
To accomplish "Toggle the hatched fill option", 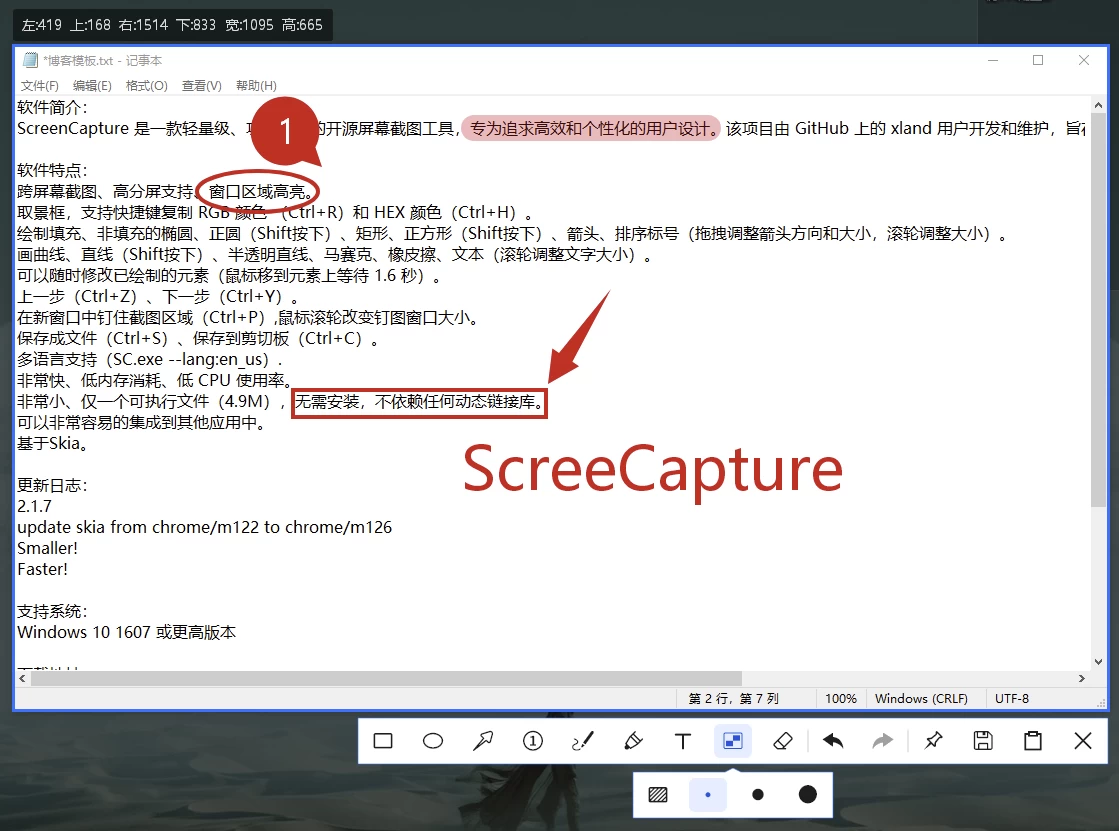I will click(658, 795).
